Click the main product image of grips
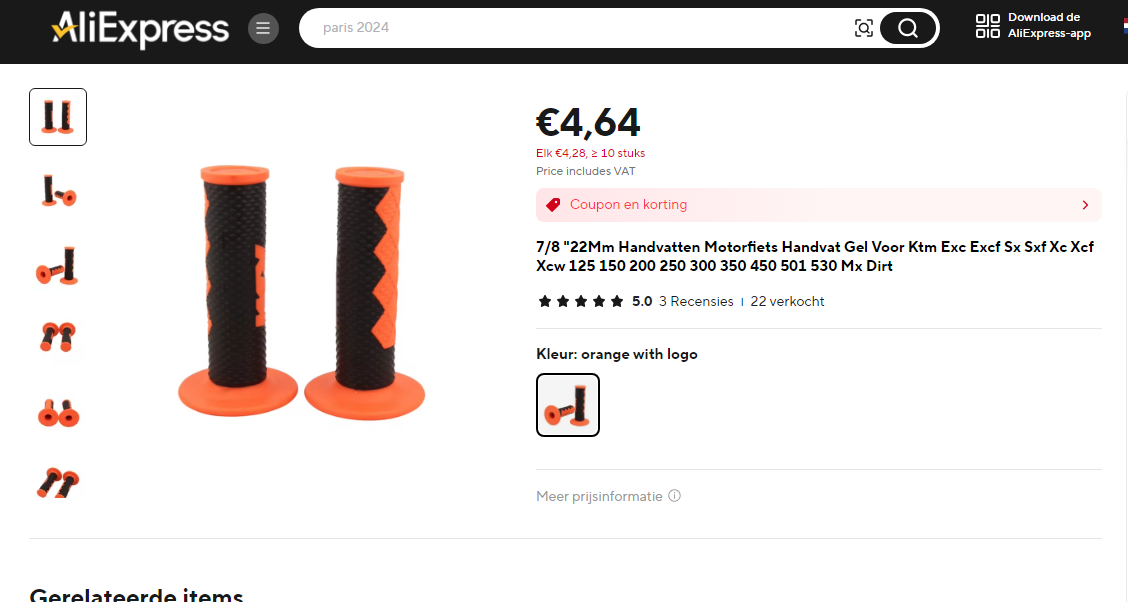1128x602 pixels. [301, 291]
